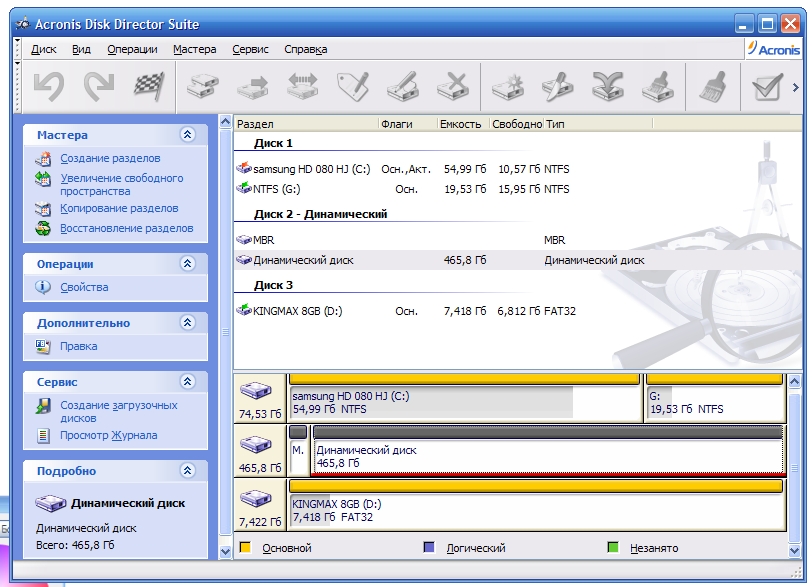Expand the toolbar overflow arrow
812x587 pixels.
[795, 87]
